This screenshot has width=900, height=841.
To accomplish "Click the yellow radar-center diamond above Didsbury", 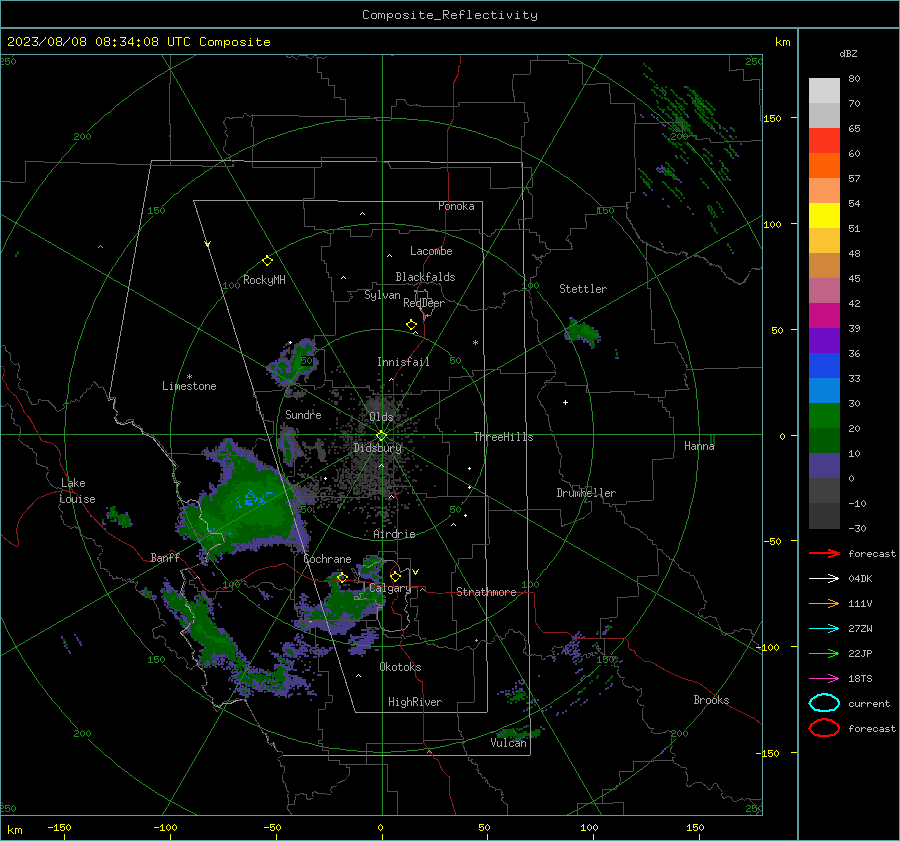I will click(x=381, y=435).
